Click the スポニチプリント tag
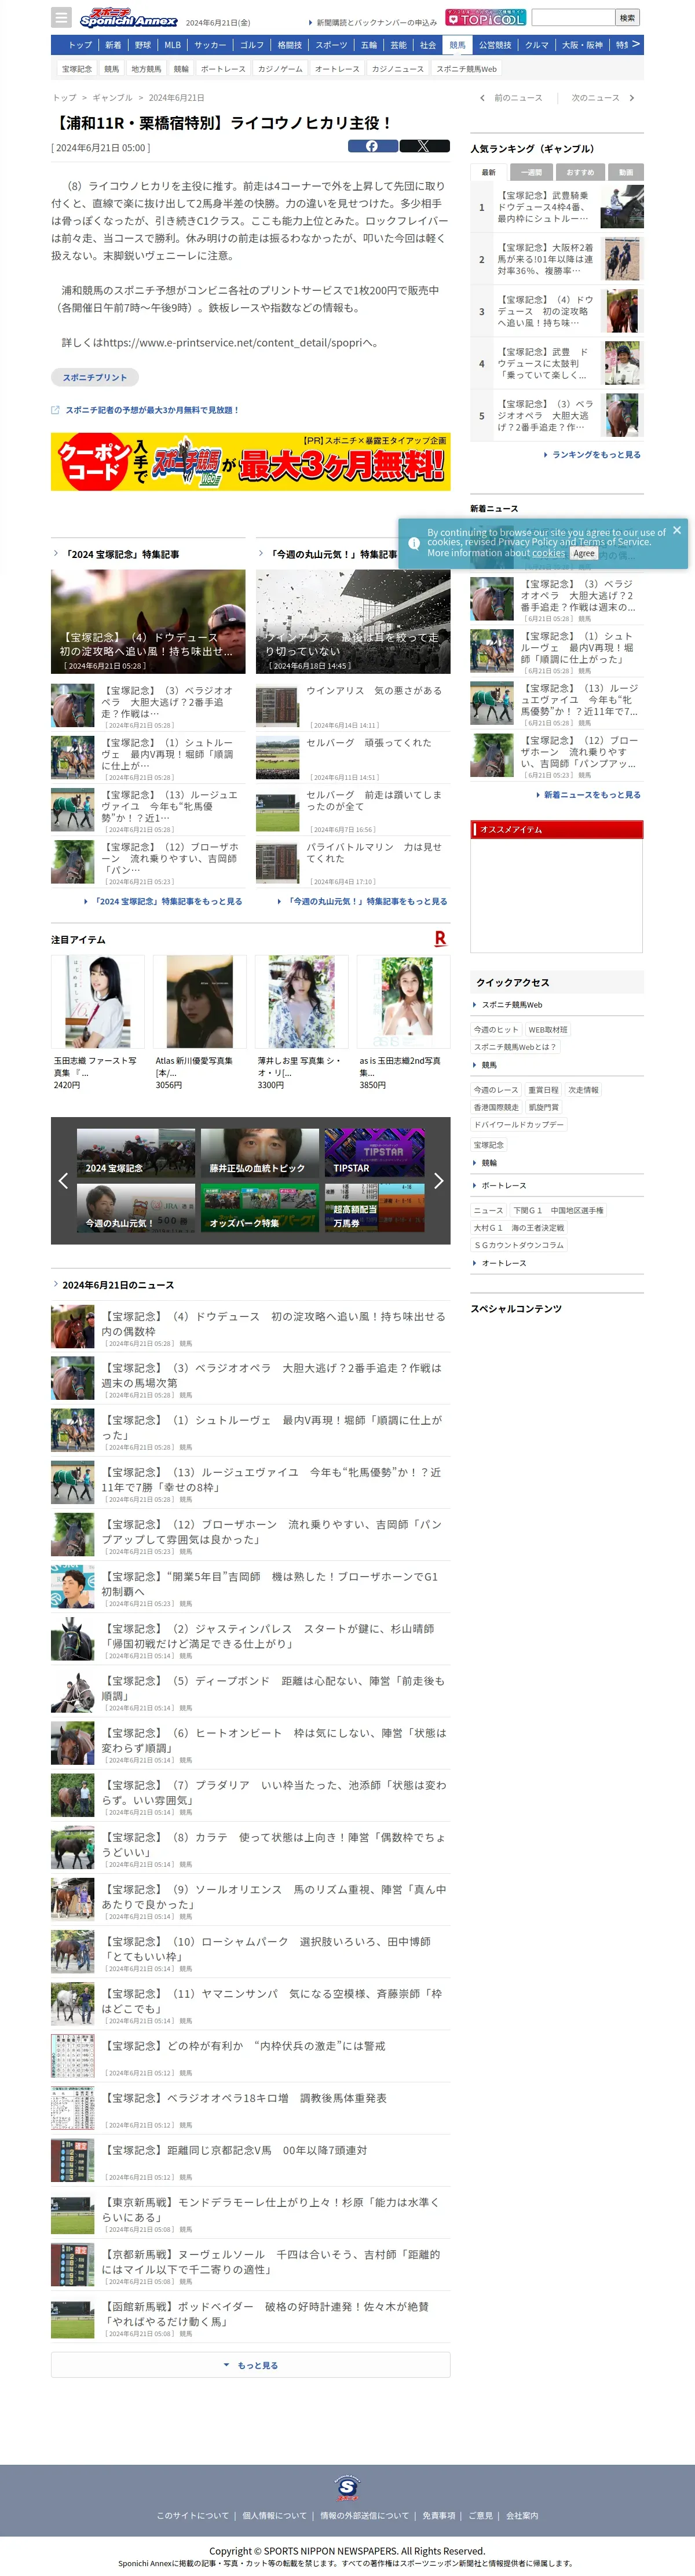The width and height of the screenshot is (695, 2576). pyautogui.click(x=95, y=377)
